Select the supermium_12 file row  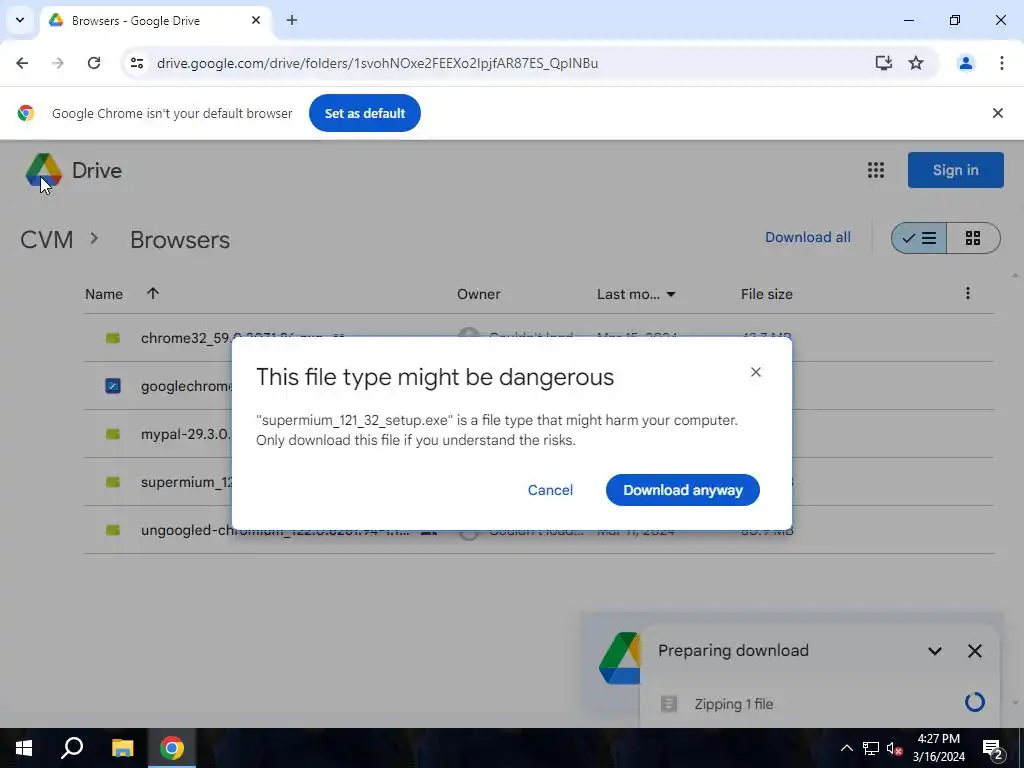pos(539,482)
